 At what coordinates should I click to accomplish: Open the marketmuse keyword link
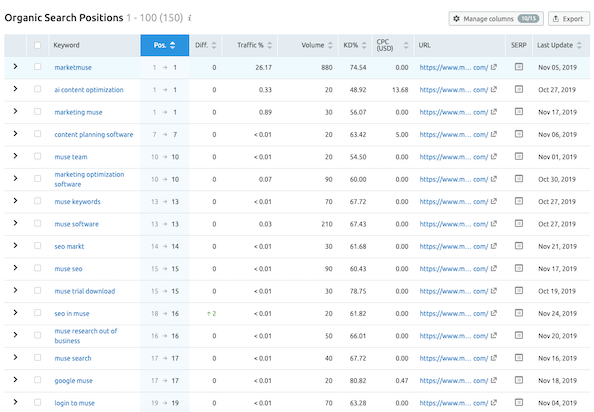pyautogui.click(x=73, y=67)
